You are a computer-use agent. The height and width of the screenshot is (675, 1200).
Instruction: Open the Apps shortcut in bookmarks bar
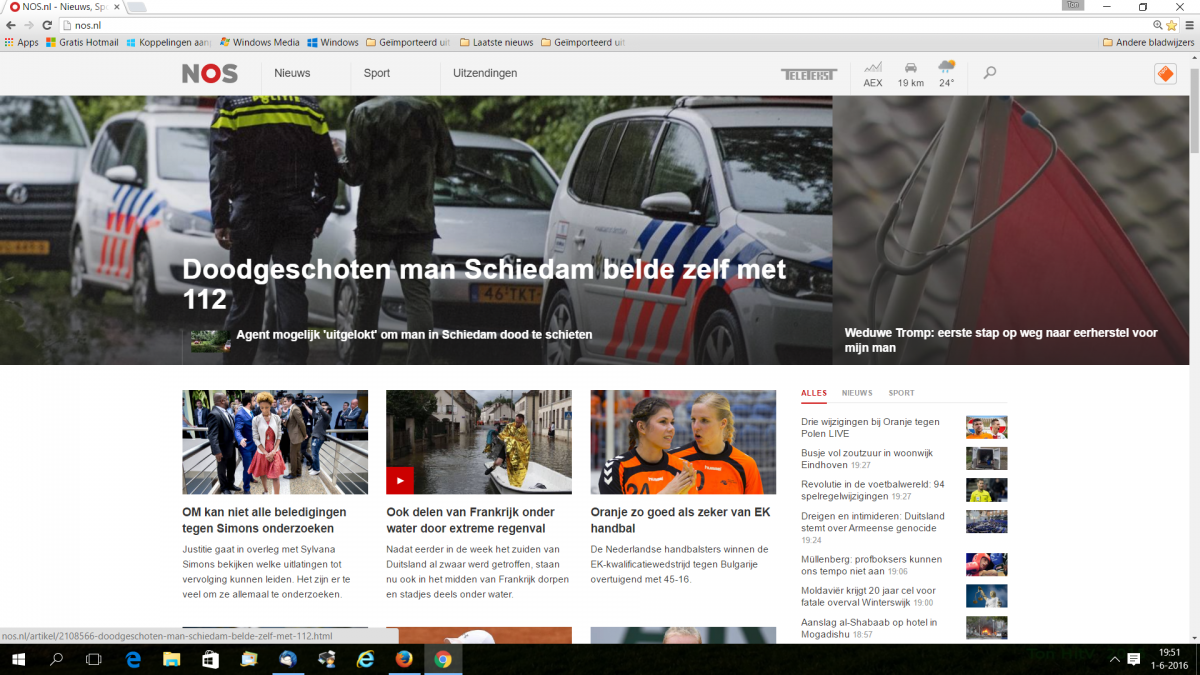21,42
